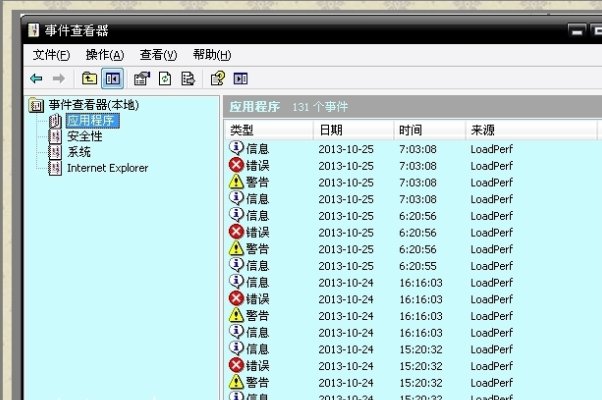
Task: Click the red error icon at 16:16:03
Action: pos(236,298)
